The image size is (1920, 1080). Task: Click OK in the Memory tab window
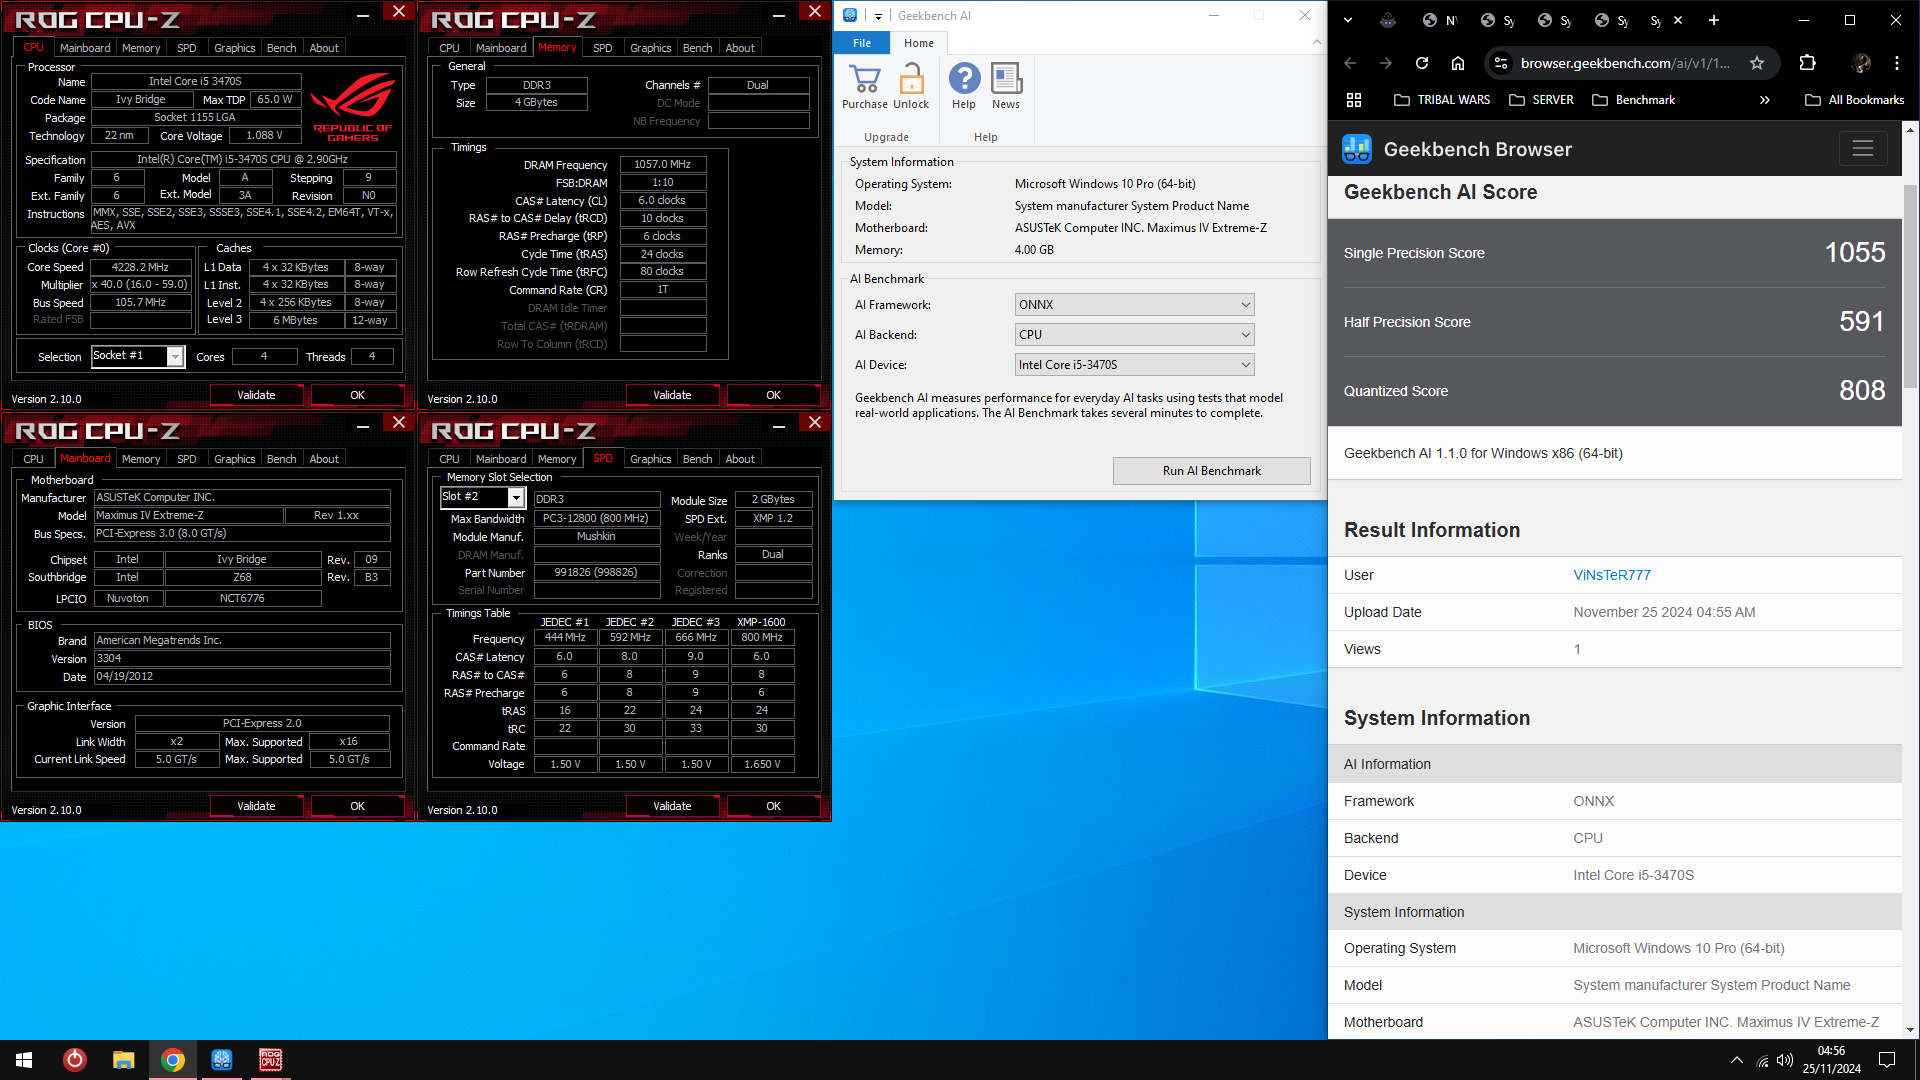(x=773, y=395)
